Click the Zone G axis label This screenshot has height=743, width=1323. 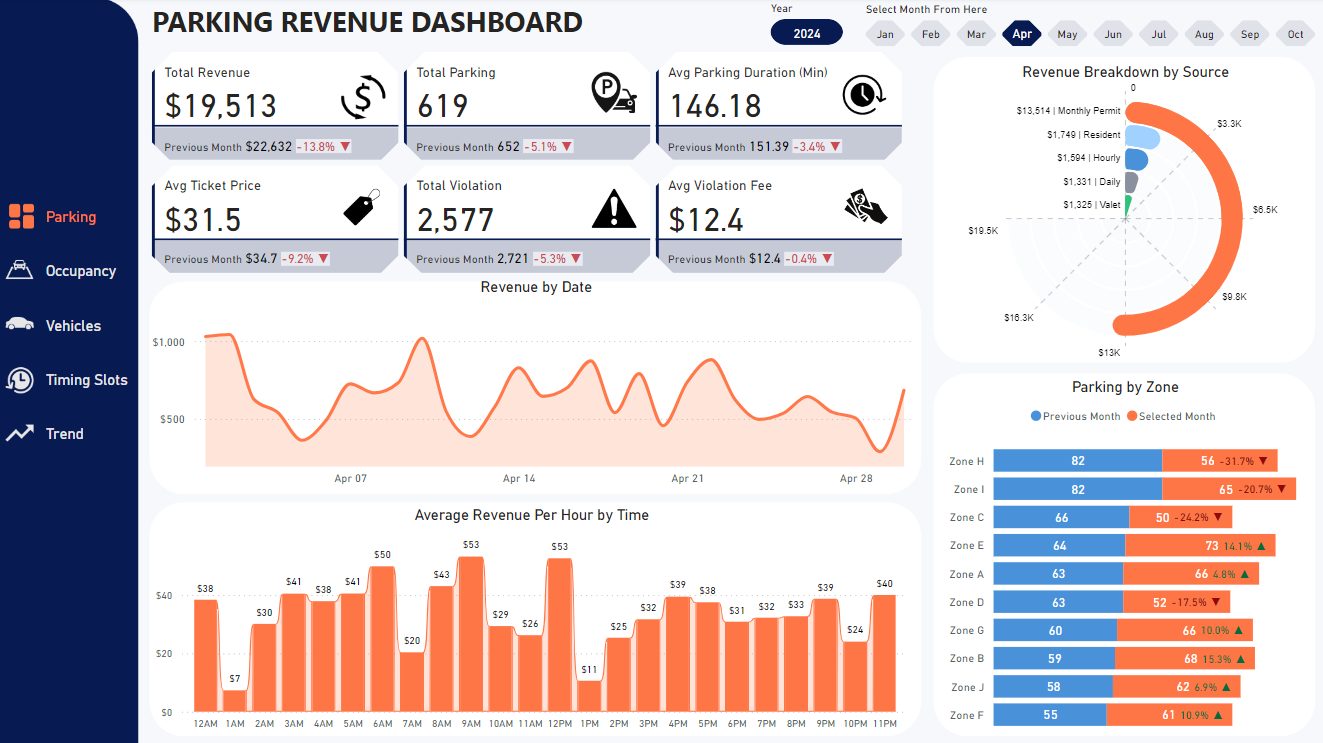pos(967,630)
